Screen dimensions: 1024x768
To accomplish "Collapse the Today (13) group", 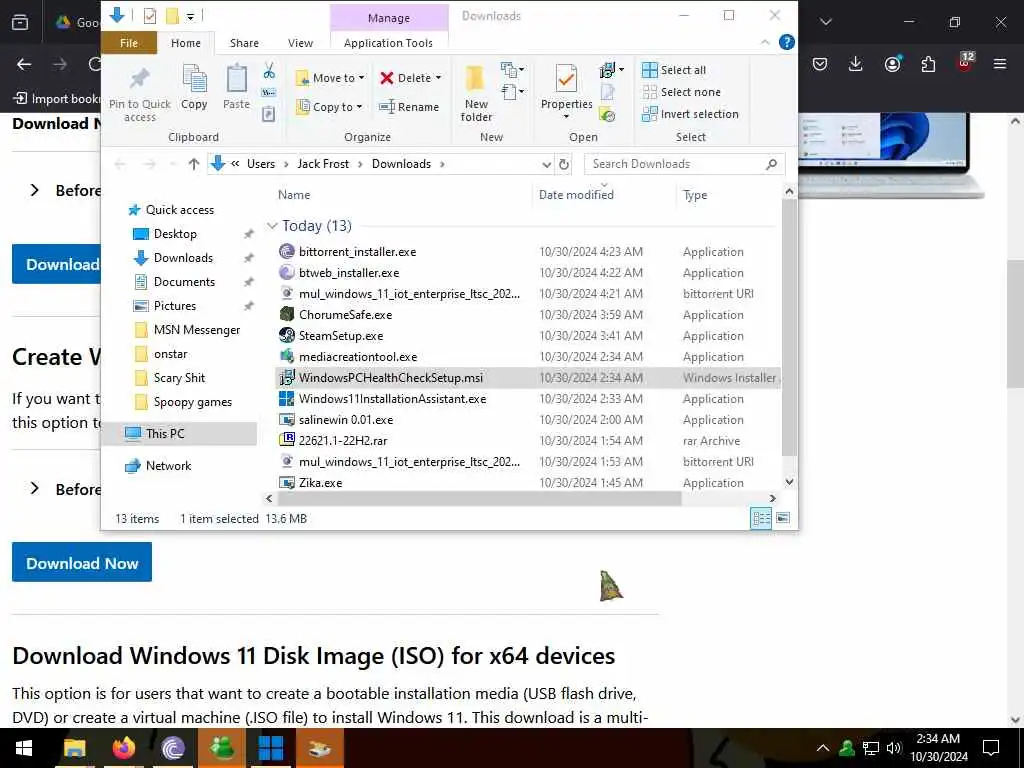I will (x=272, y=226).
